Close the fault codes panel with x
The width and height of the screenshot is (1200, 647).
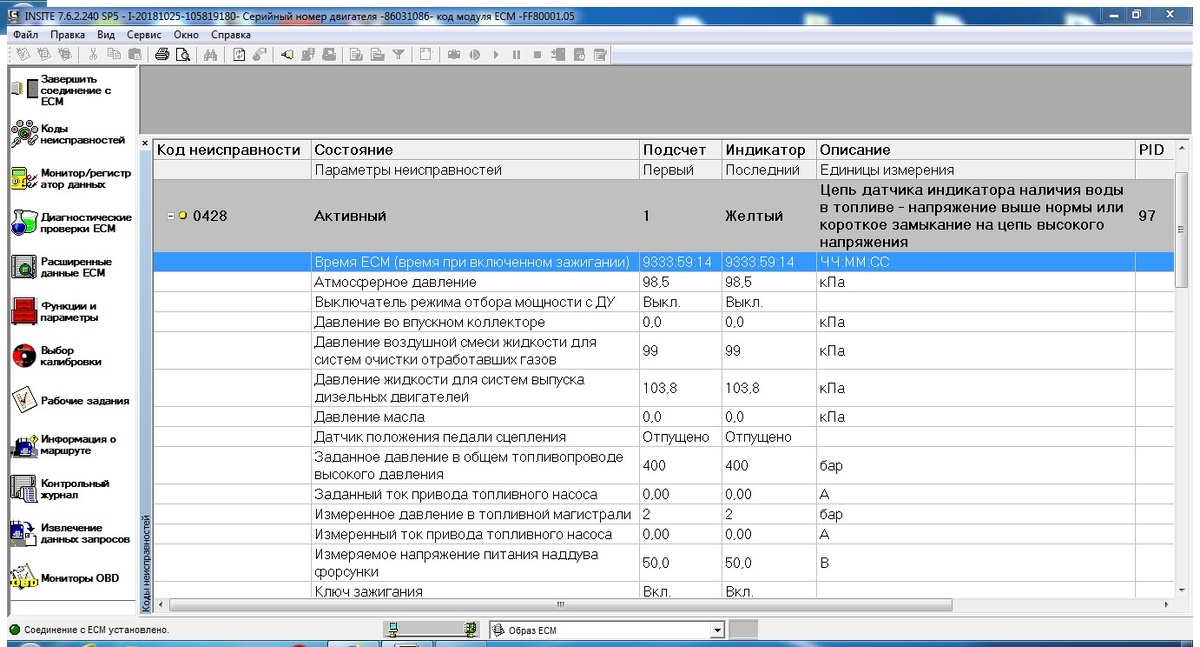tap(145, 144)
